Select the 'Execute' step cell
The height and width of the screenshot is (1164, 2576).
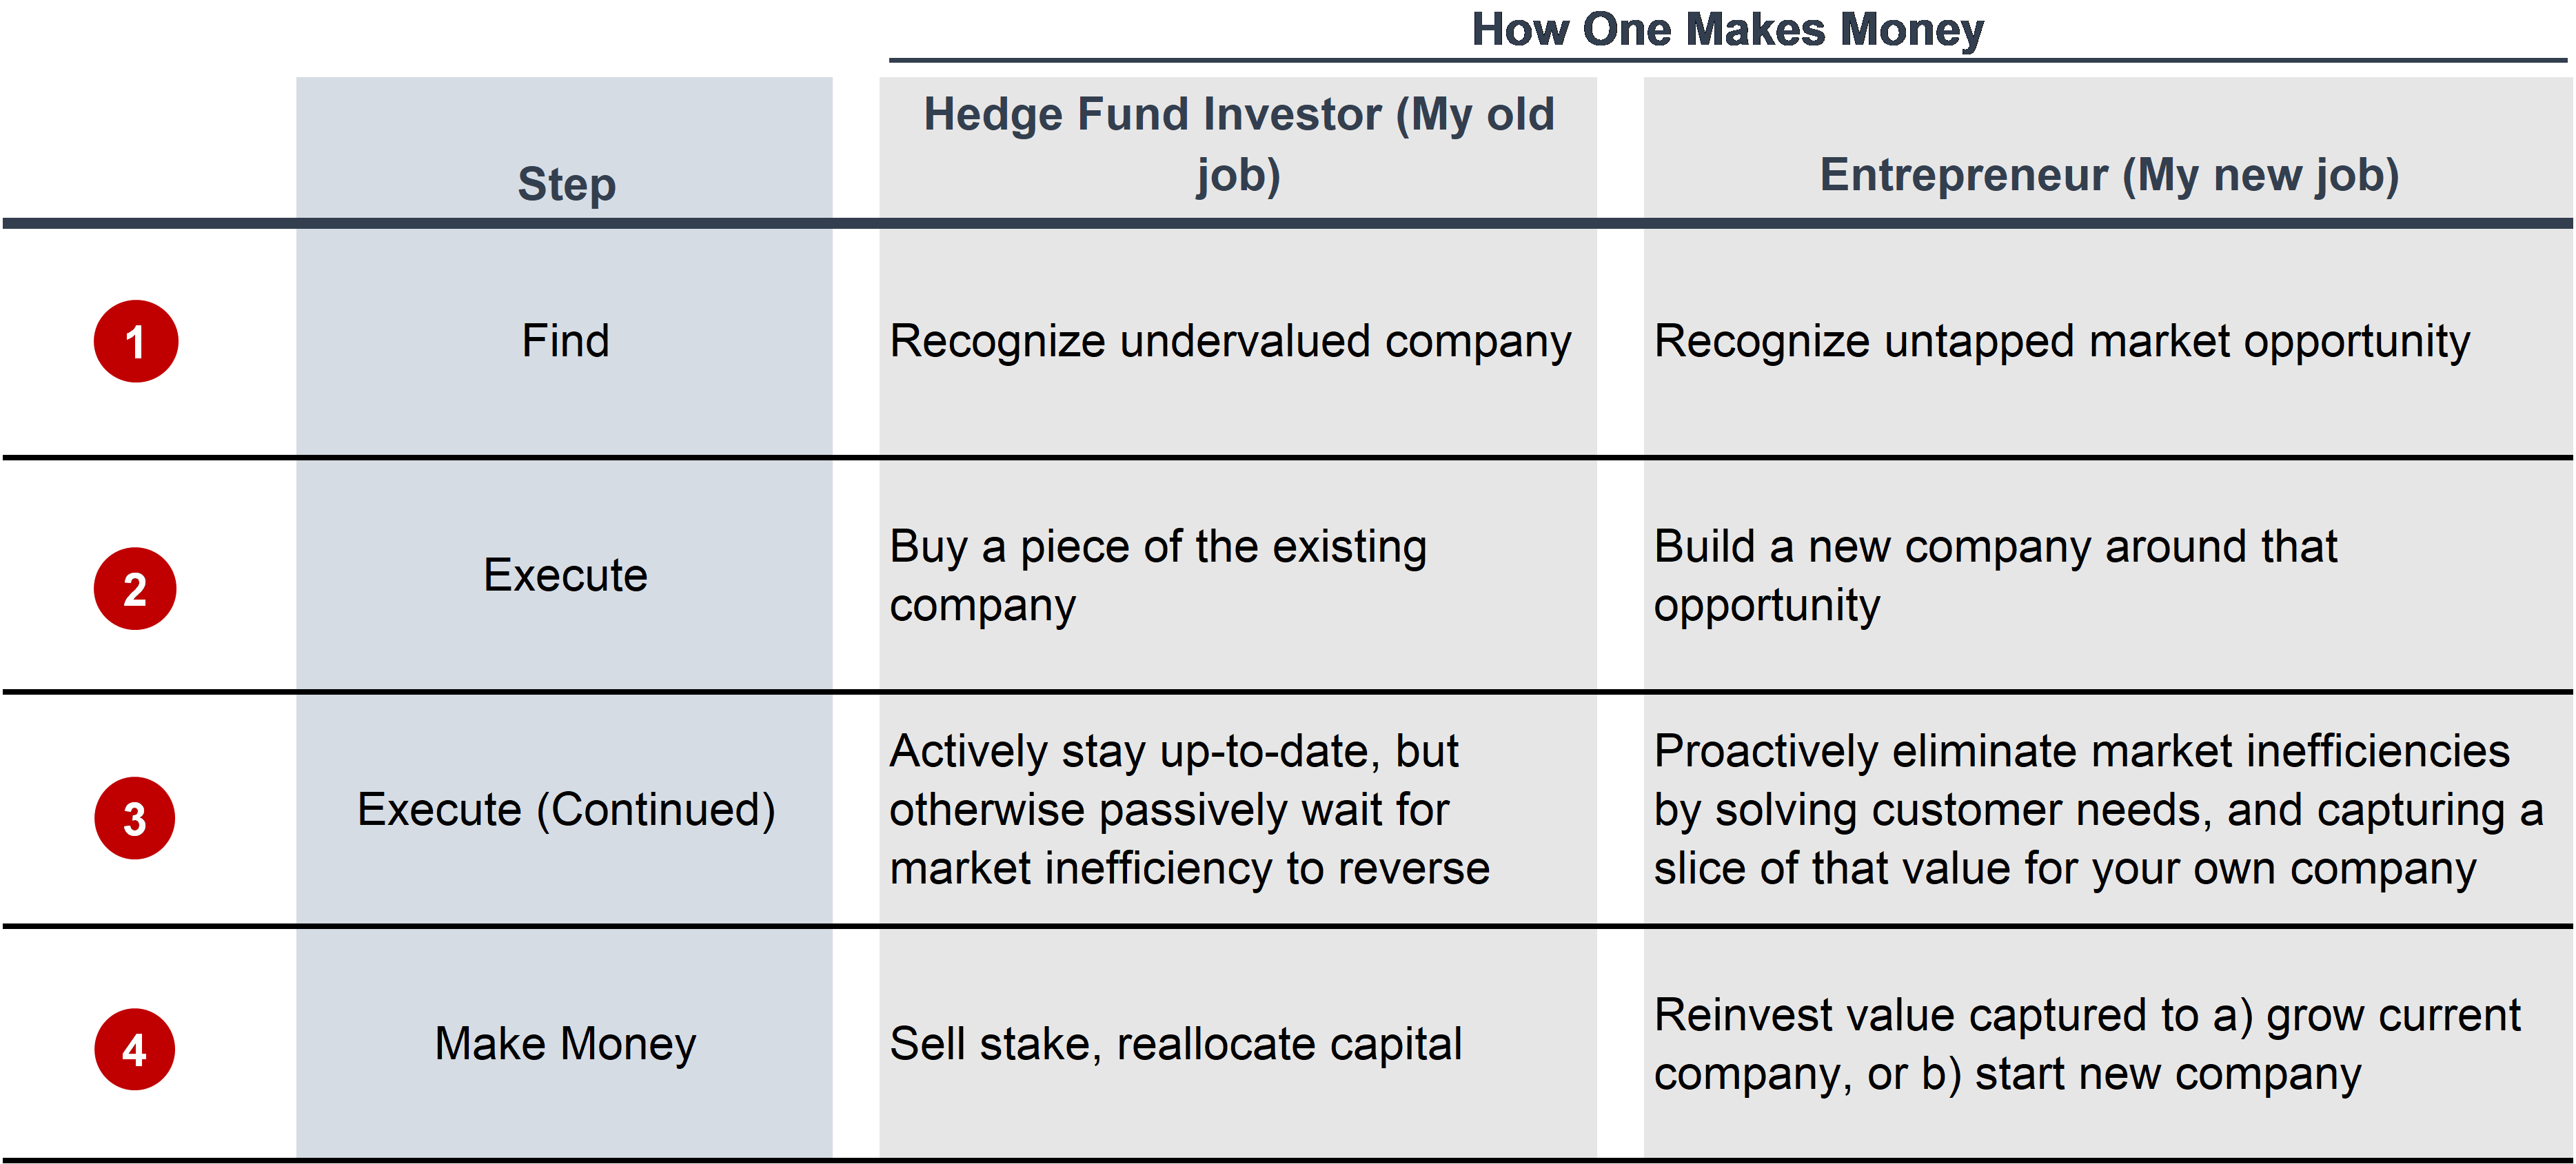(x=565, y=575)
